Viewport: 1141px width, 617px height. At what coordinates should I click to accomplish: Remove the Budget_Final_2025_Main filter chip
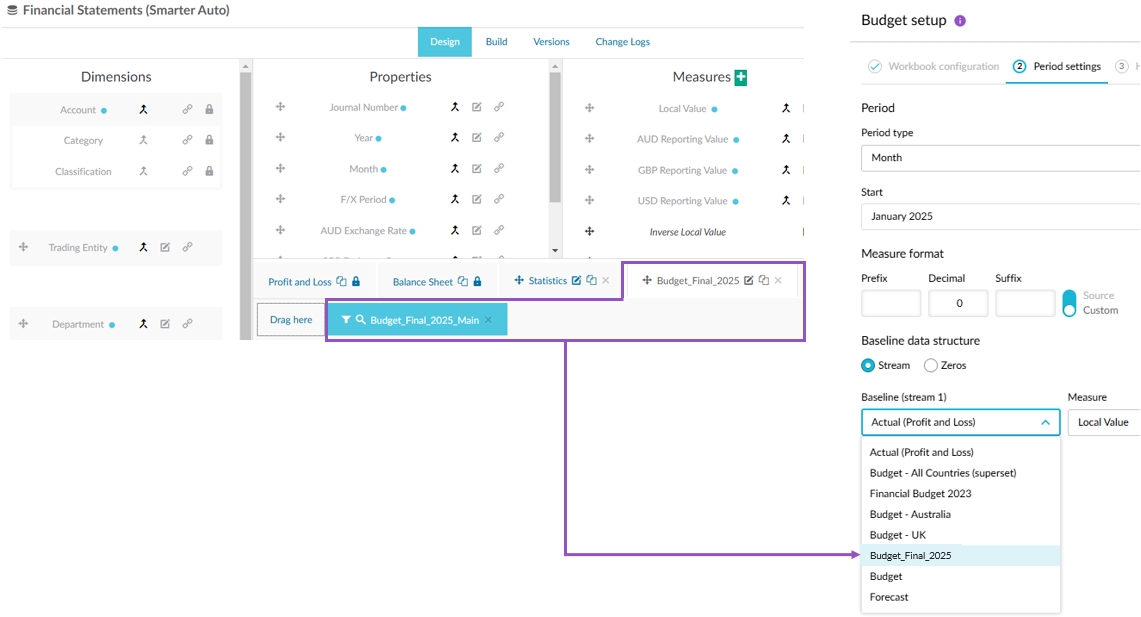(488, 320)
